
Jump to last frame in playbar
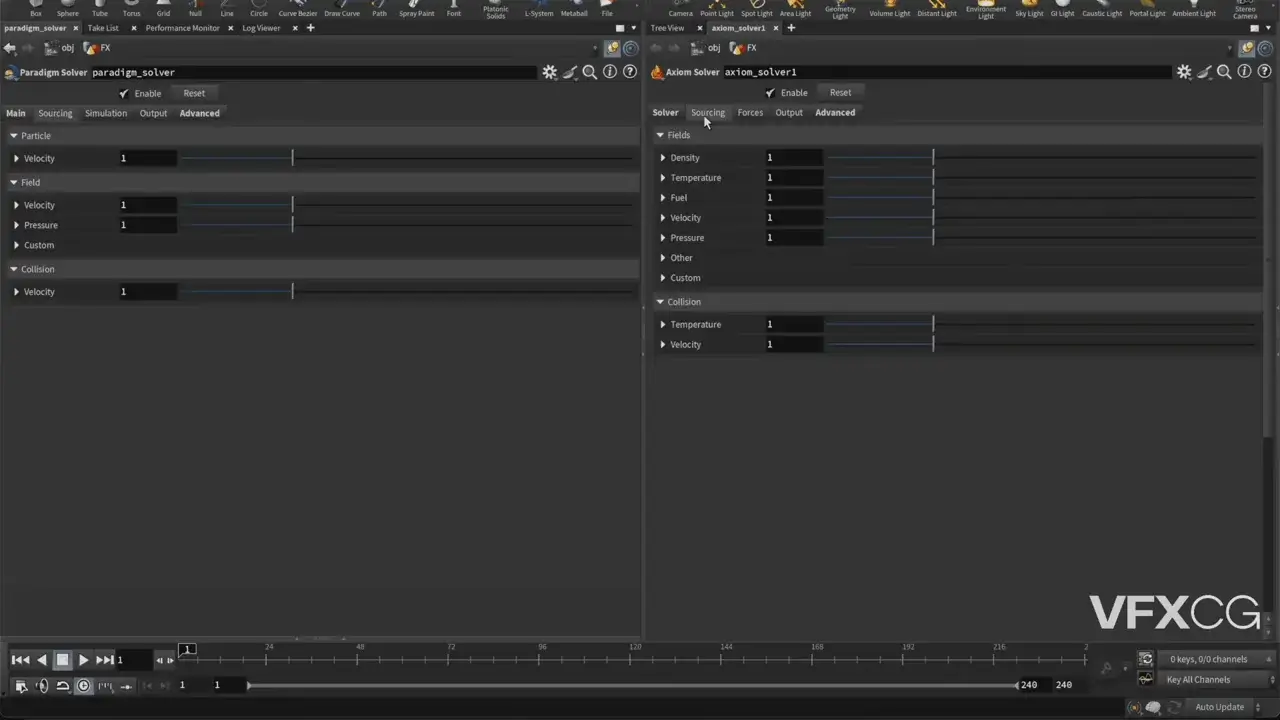104,660
